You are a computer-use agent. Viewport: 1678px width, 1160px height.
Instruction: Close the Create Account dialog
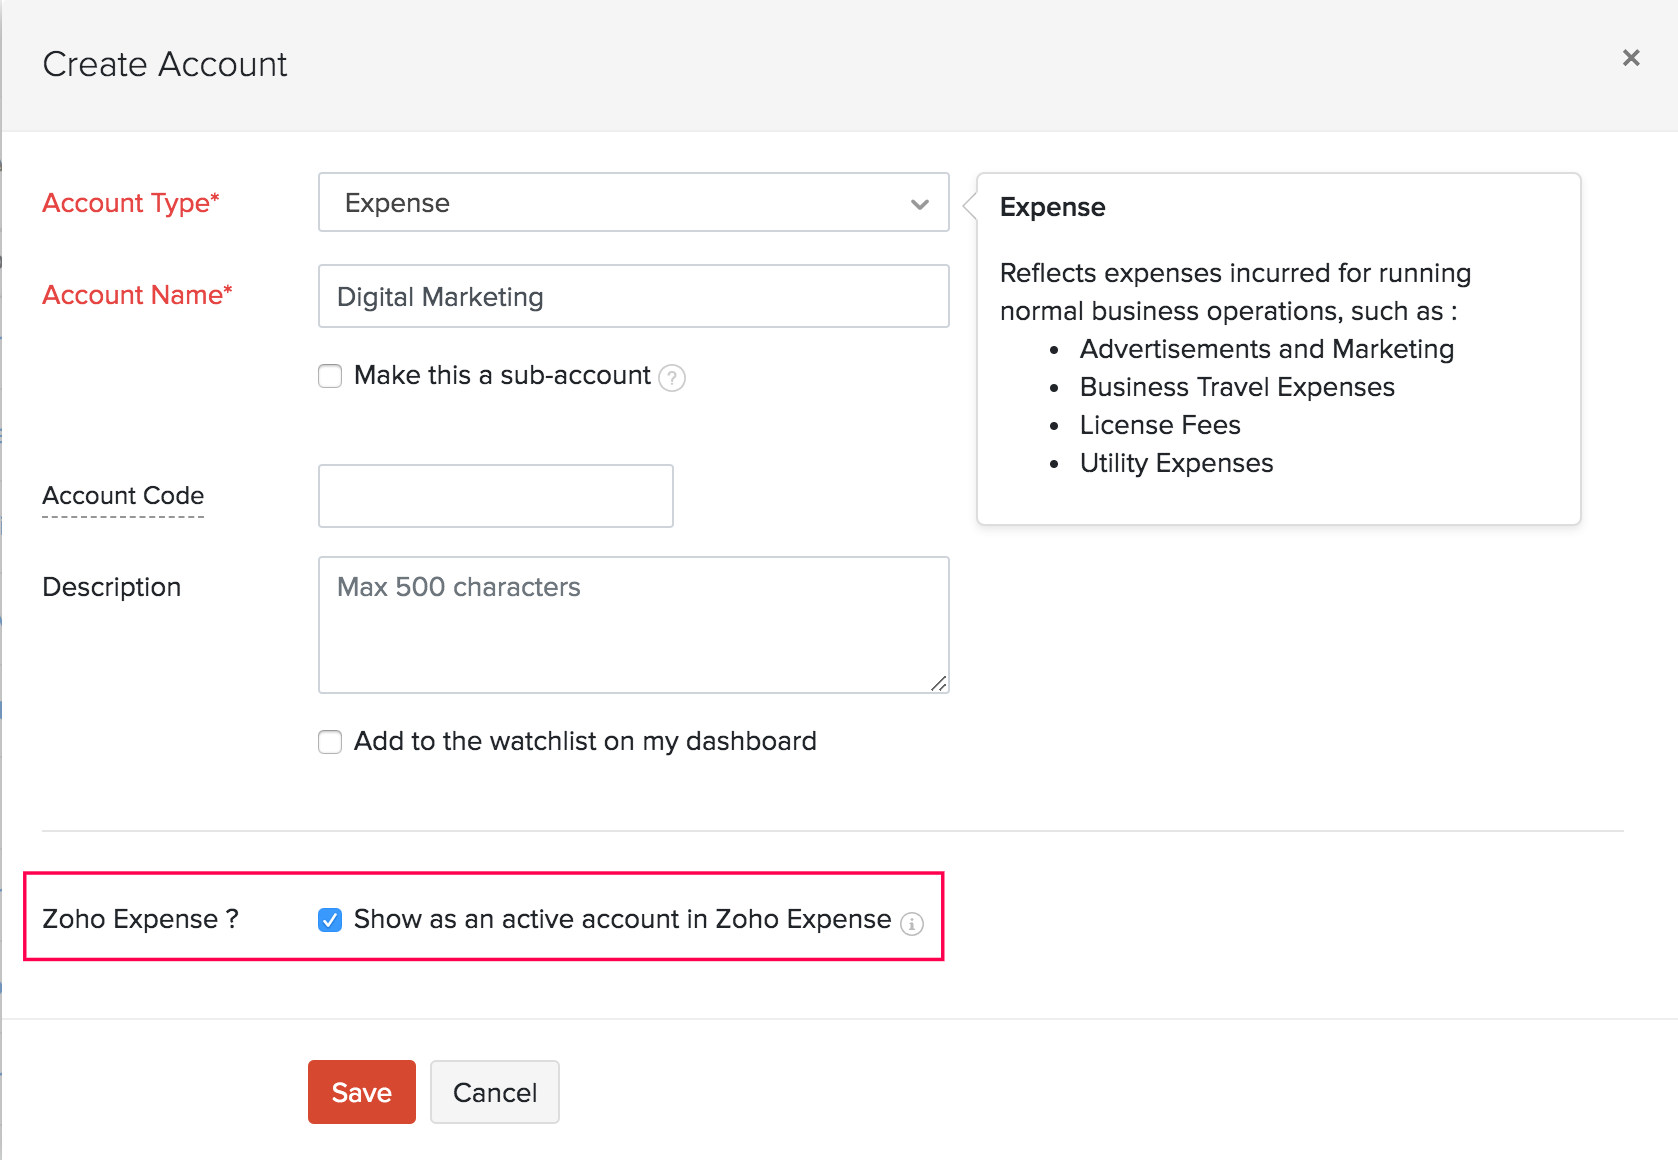coord(1631,57)
